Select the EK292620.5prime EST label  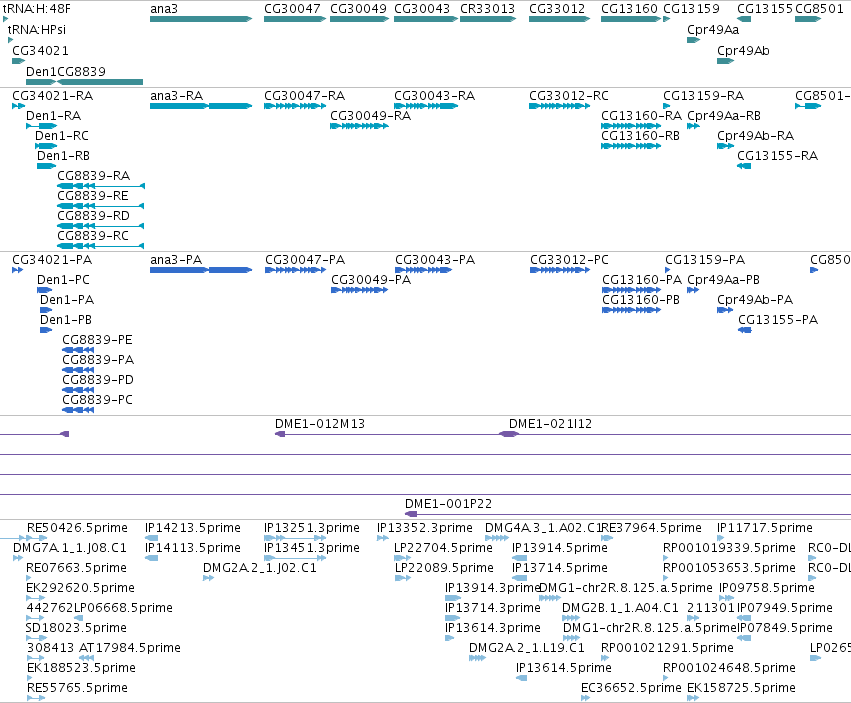(80, 588)
